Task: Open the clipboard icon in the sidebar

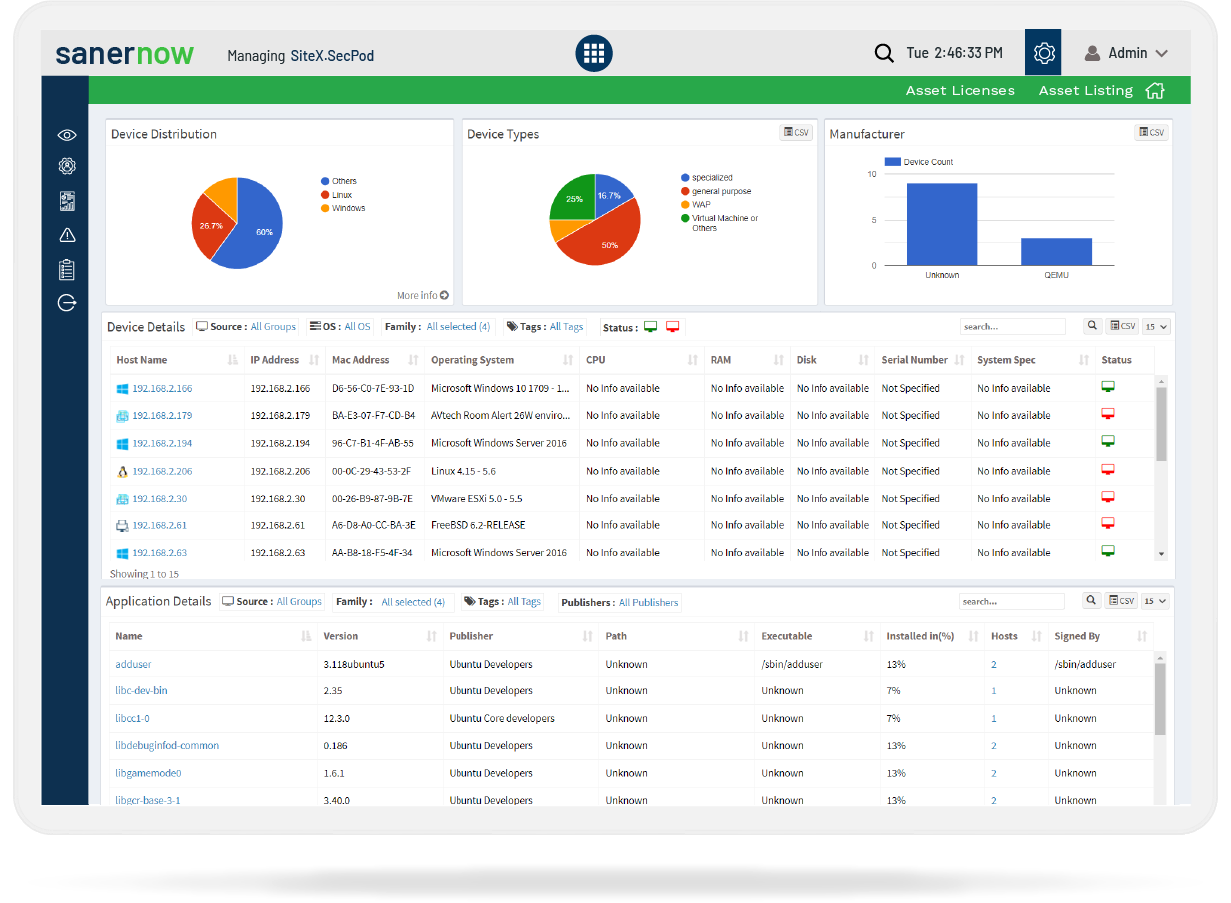Action: tap(67, 269)
